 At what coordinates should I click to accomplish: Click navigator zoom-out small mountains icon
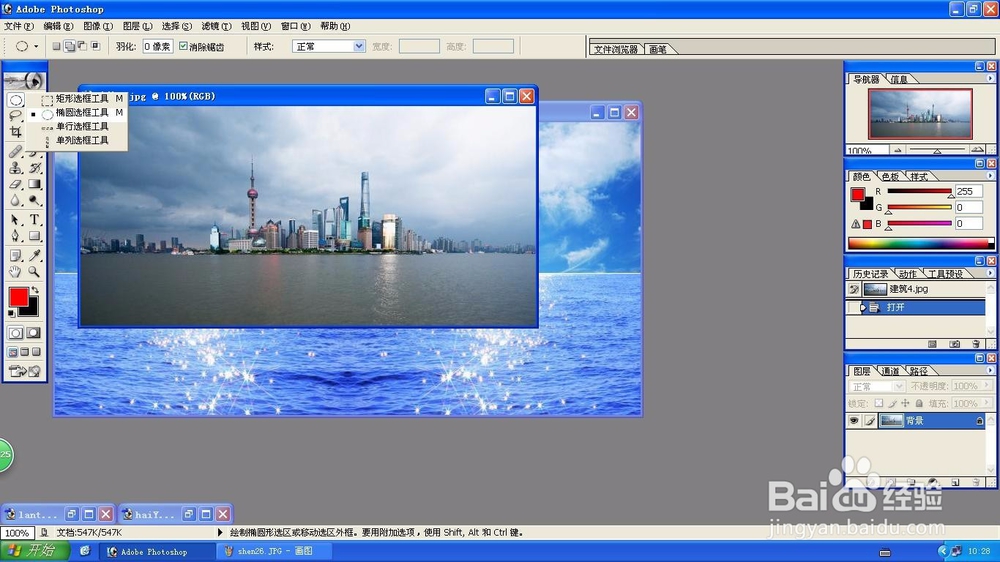pyautogui.click(x=897, y=151)
